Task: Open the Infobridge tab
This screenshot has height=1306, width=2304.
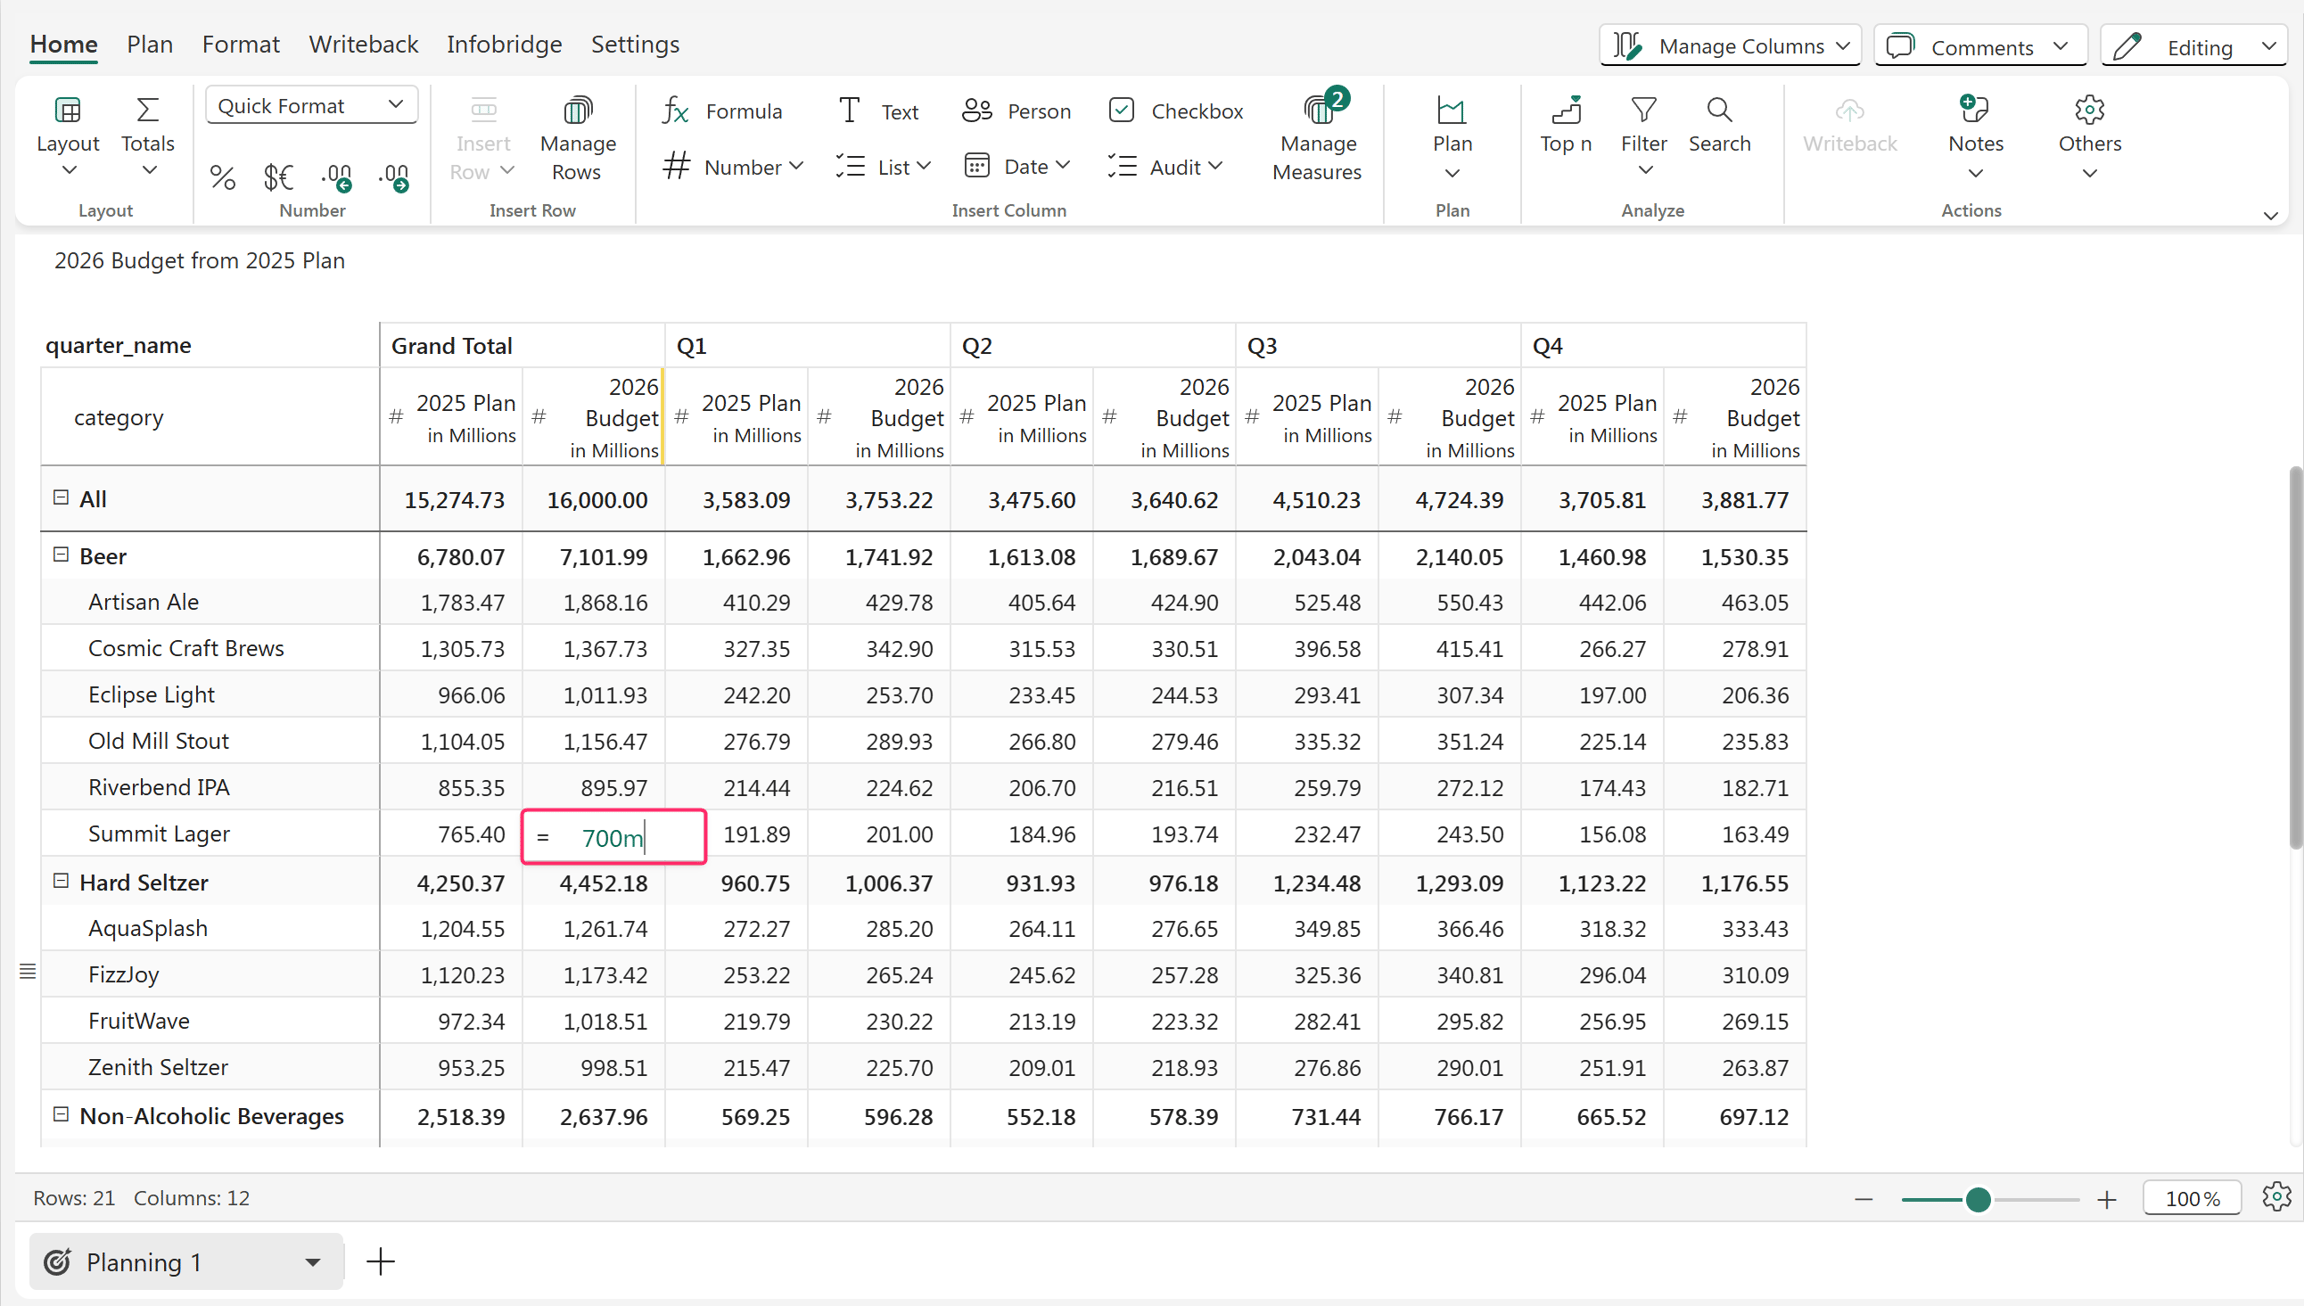Action: (x=504, y=44)
